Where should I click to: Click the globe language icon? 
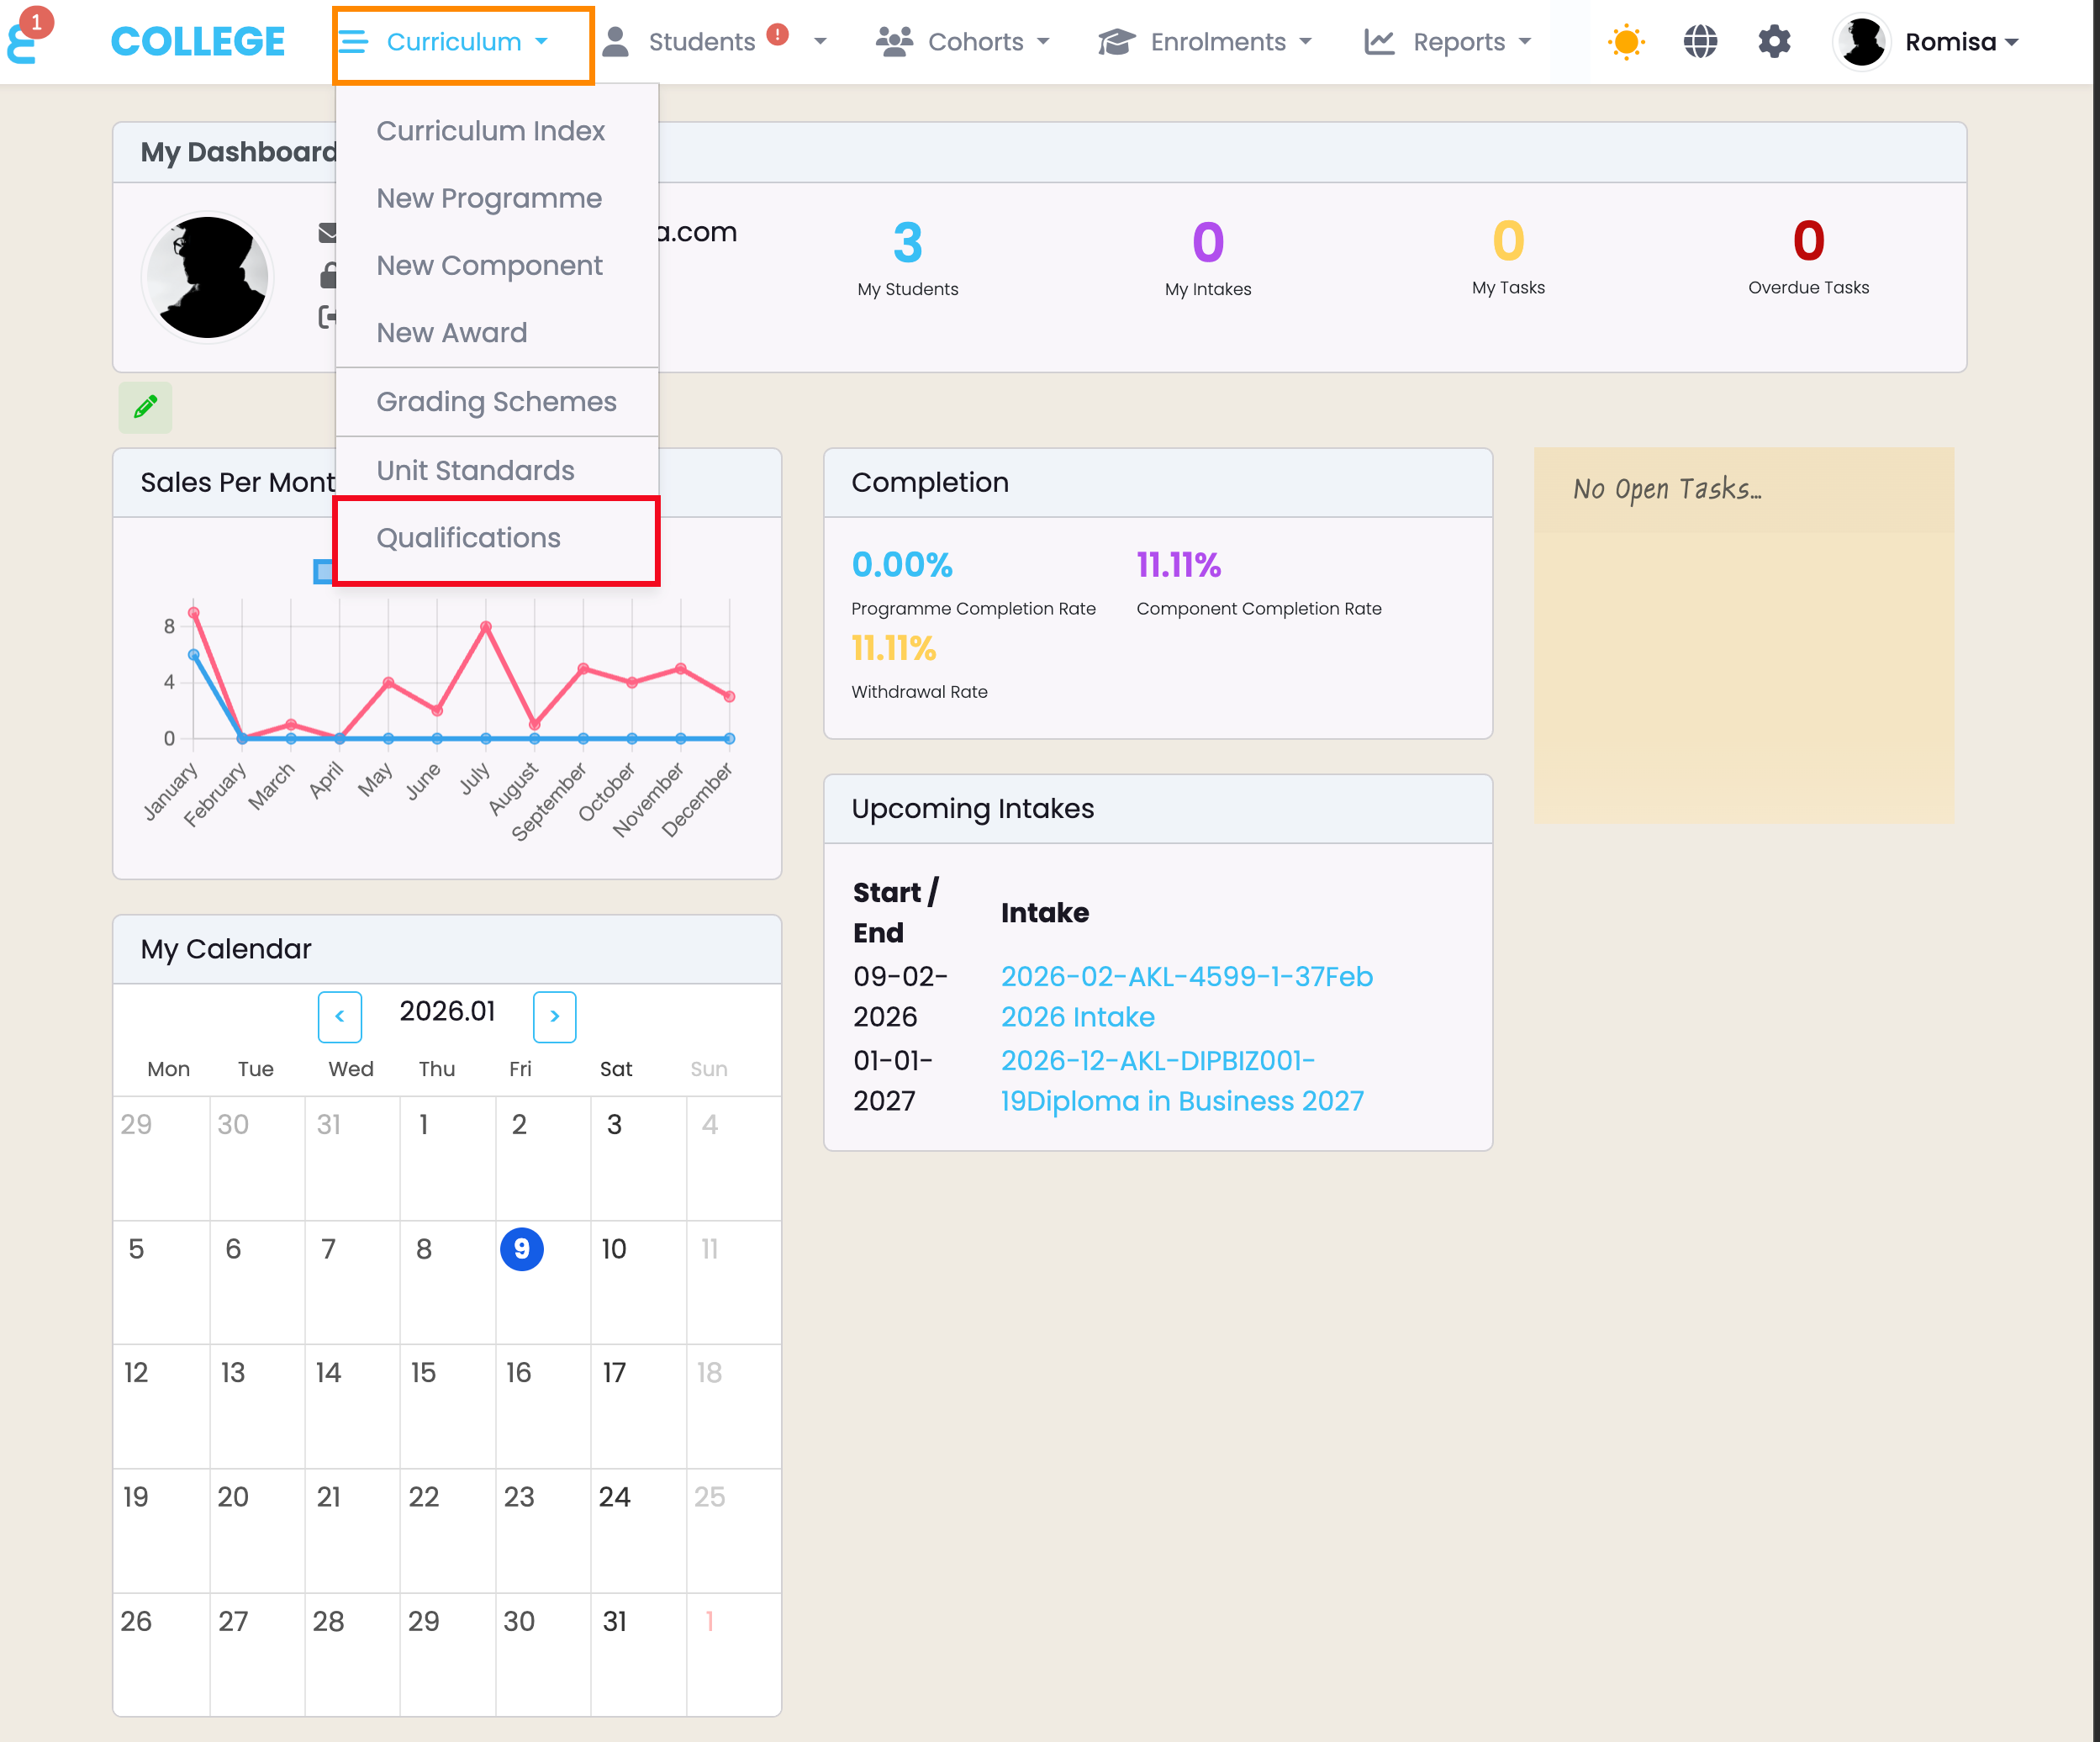pos(1699,42)
